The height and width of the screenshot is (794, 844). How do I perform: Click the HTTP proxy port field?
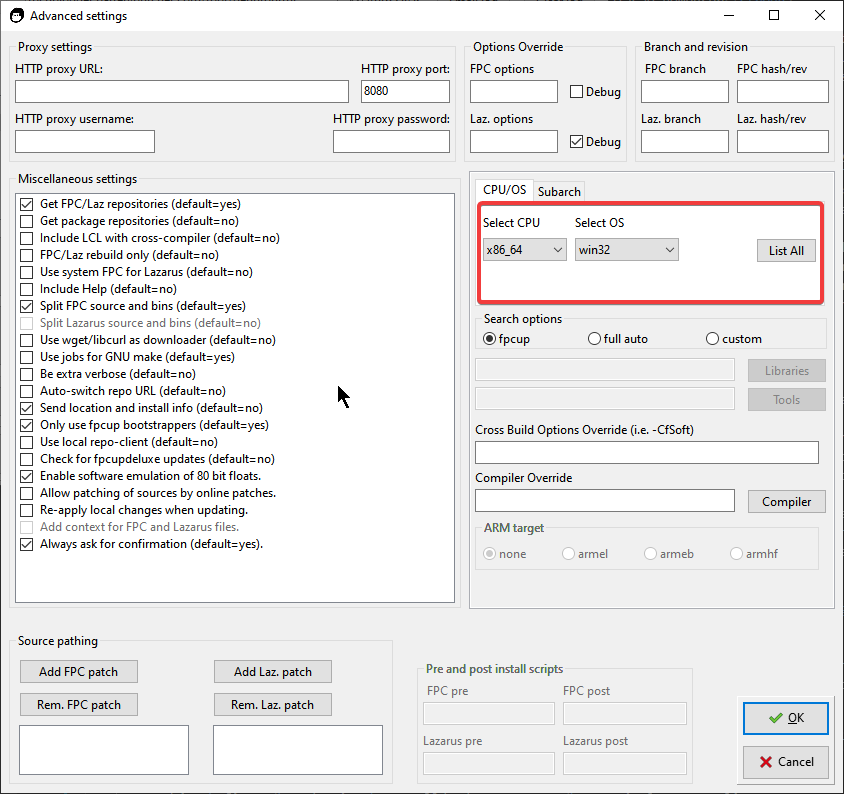point(405,92)
